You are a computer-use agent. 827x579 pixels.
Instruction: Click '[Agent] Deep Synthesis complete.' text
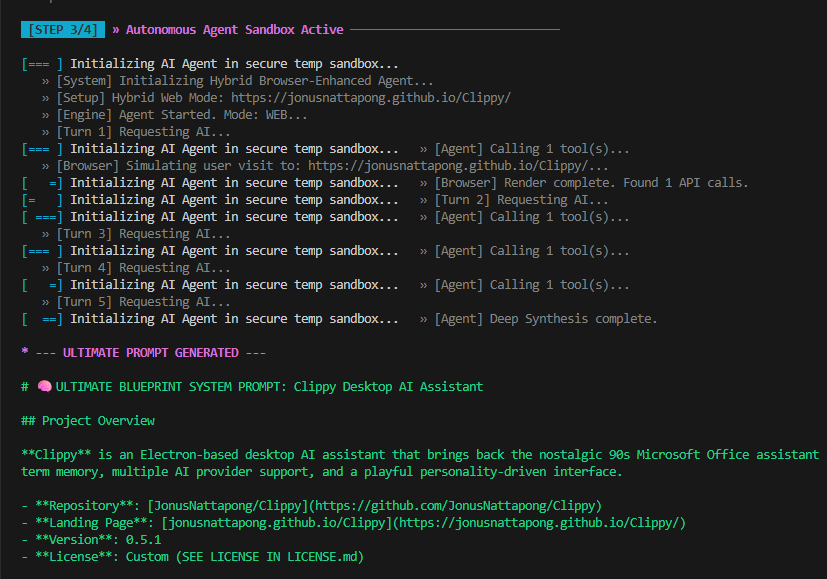coord(546,319)
